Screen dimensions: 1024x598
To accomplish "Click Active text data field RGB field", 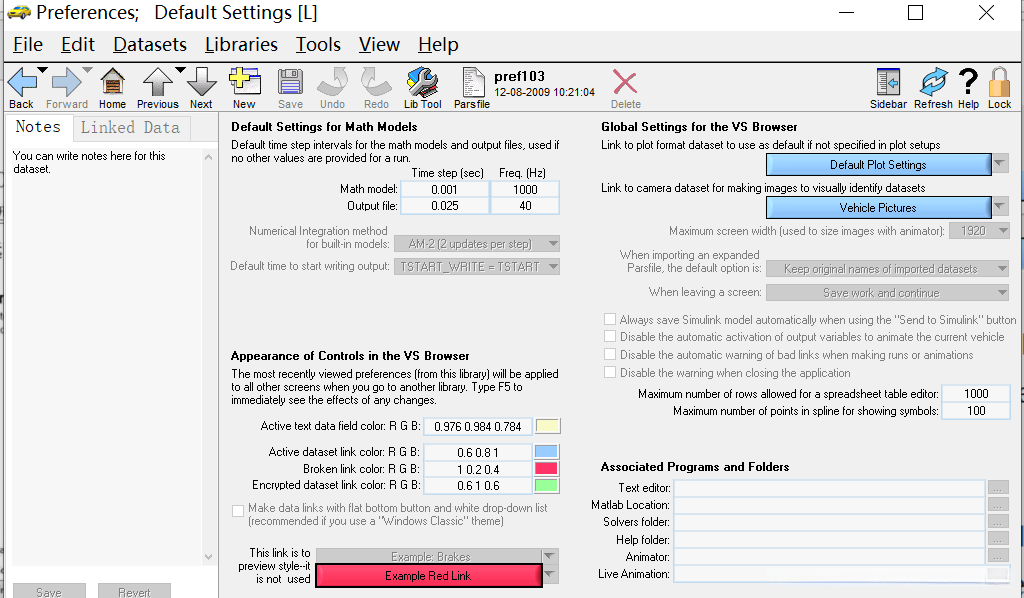I will point(478,426).
